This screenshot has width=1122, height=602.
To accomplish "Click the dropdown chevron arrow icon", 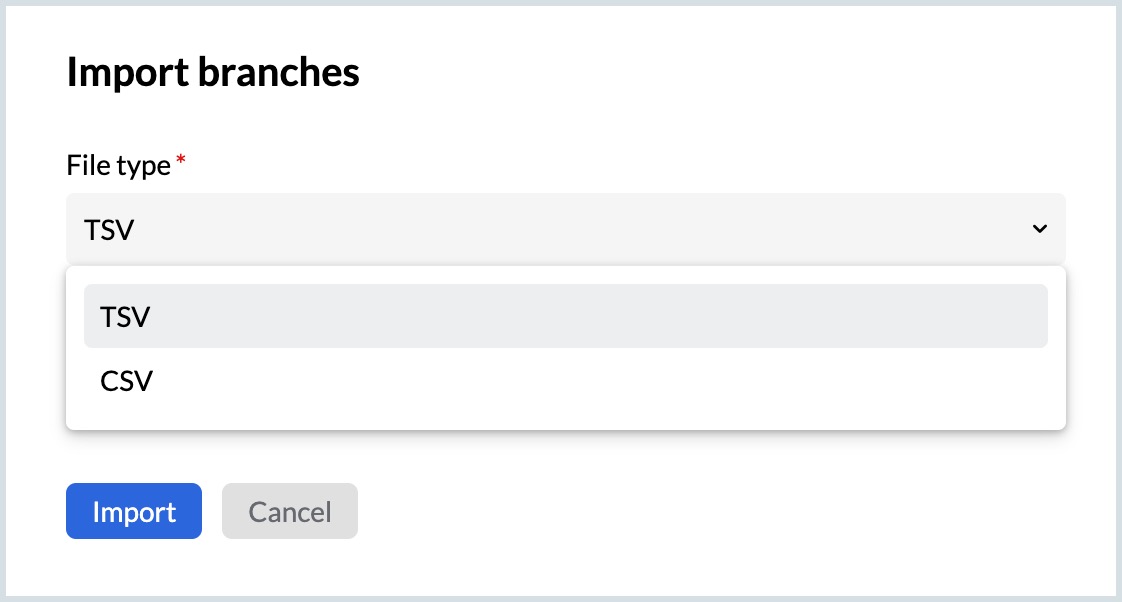I will [1039, 229].
